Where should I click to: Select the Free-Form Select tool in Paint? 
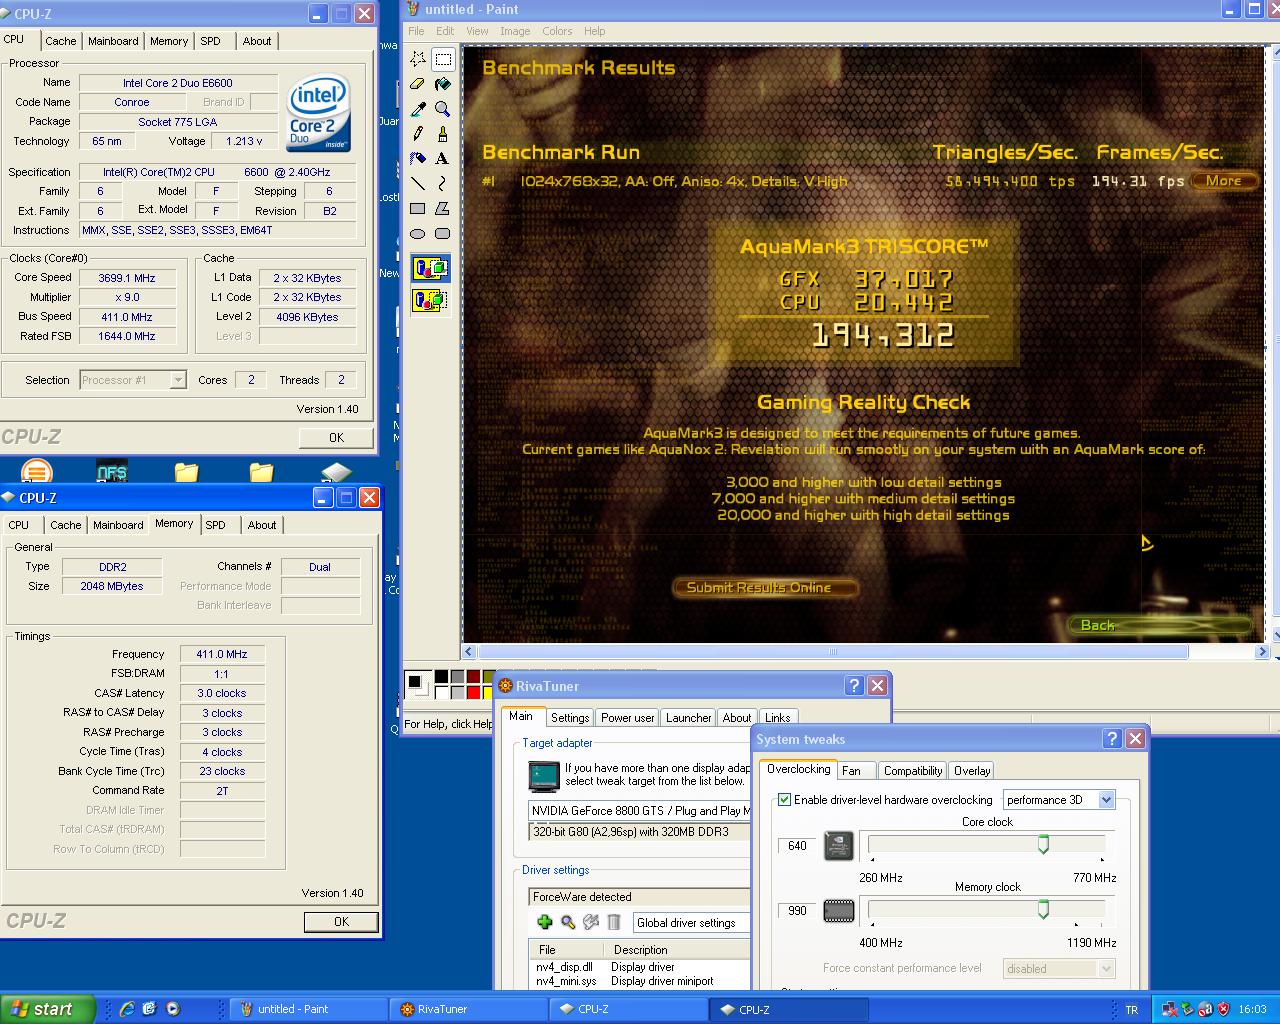point(418,59)
